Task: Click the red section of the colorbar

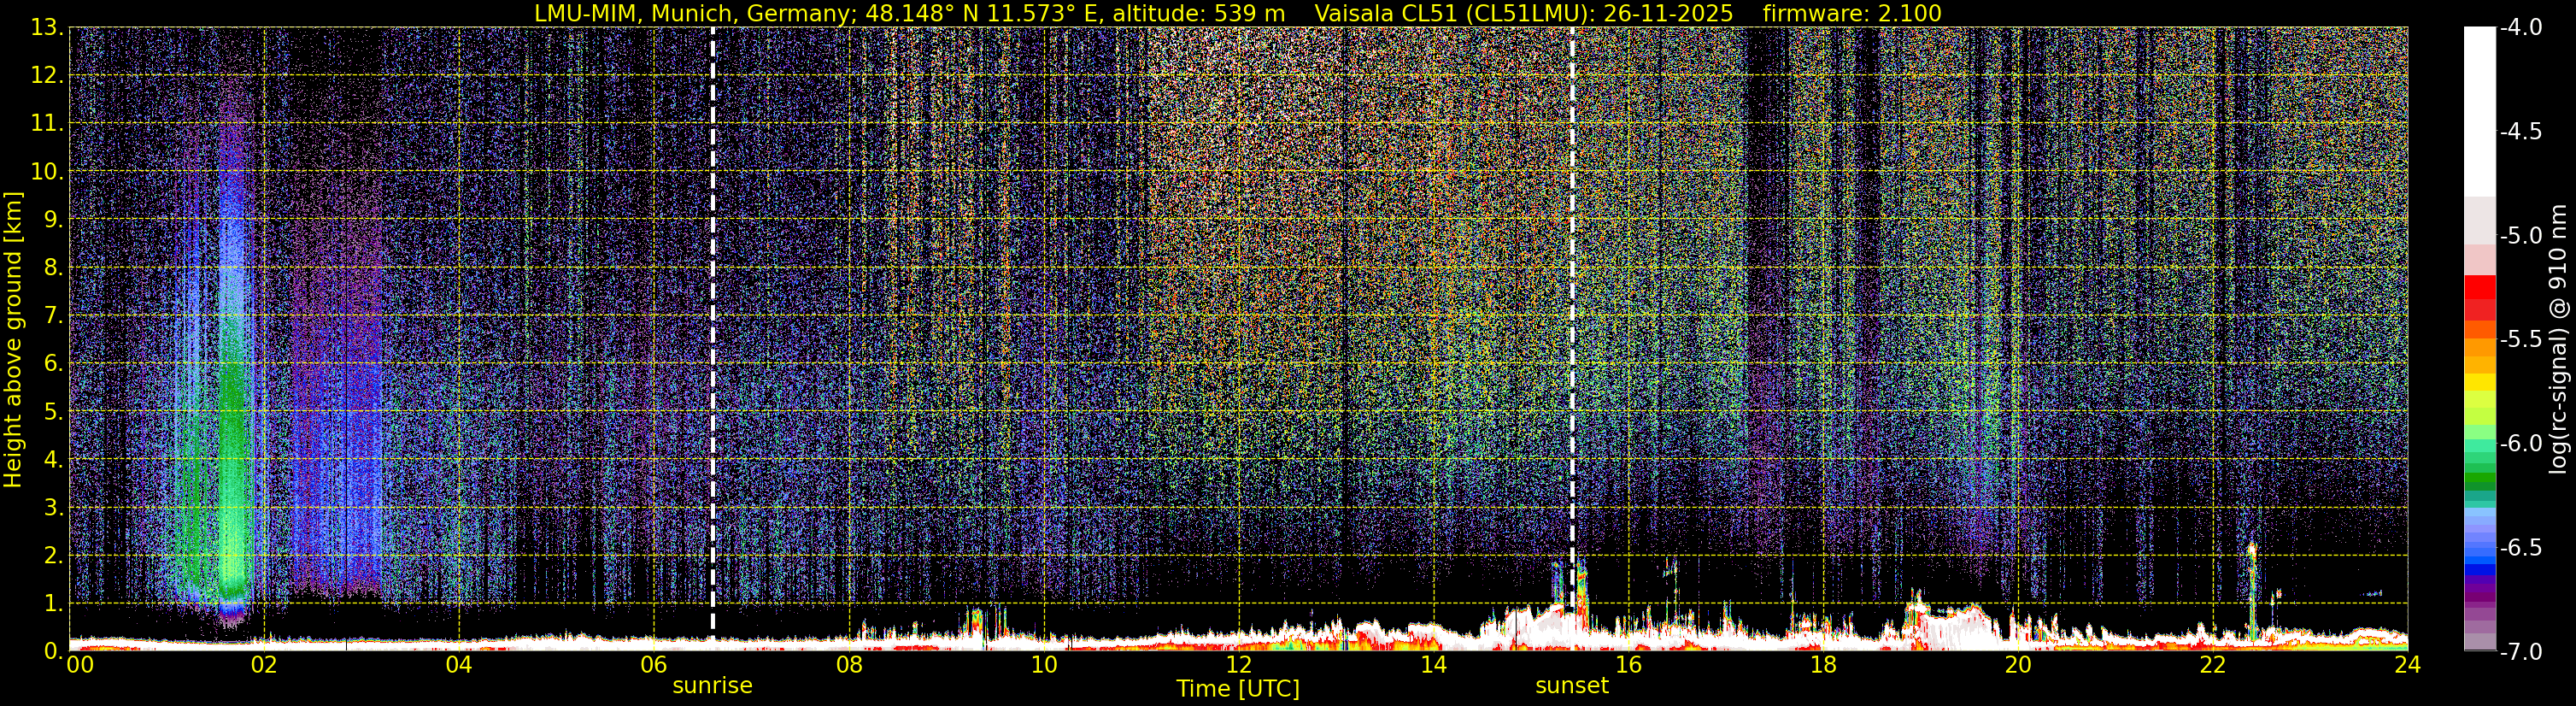Action: (2480, 297)
